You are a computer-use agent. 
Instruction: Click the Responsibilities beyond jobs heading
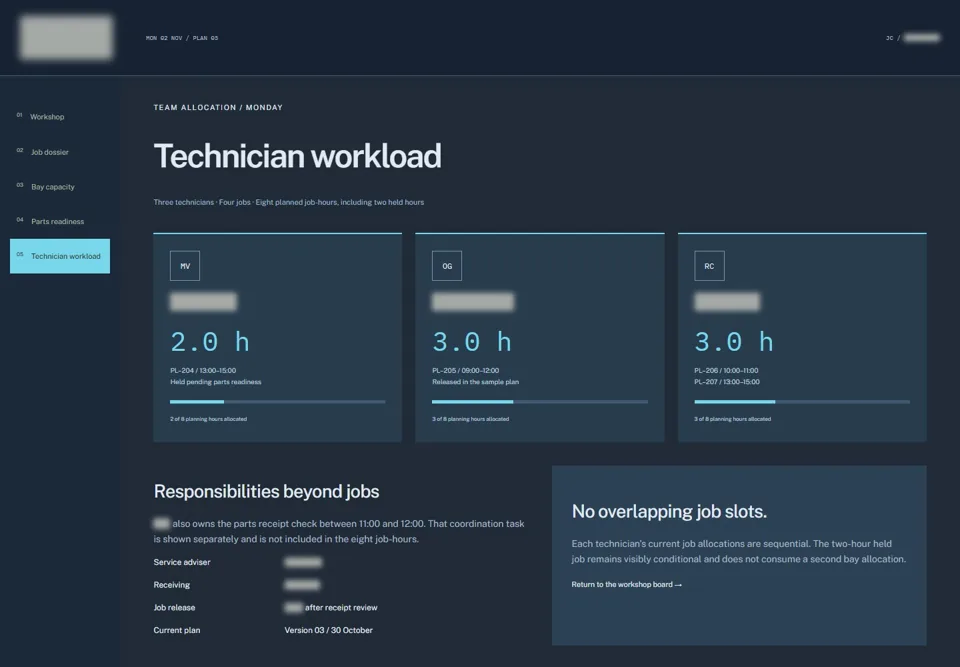[x=266, y=491]
